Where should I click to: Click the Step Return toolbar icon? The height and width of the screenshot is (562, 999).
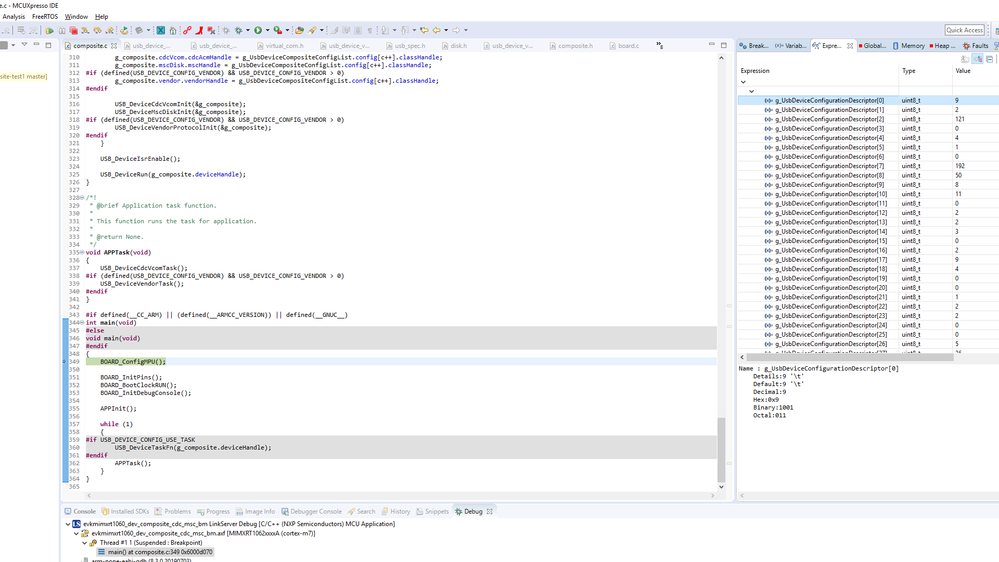pos(110,31)
